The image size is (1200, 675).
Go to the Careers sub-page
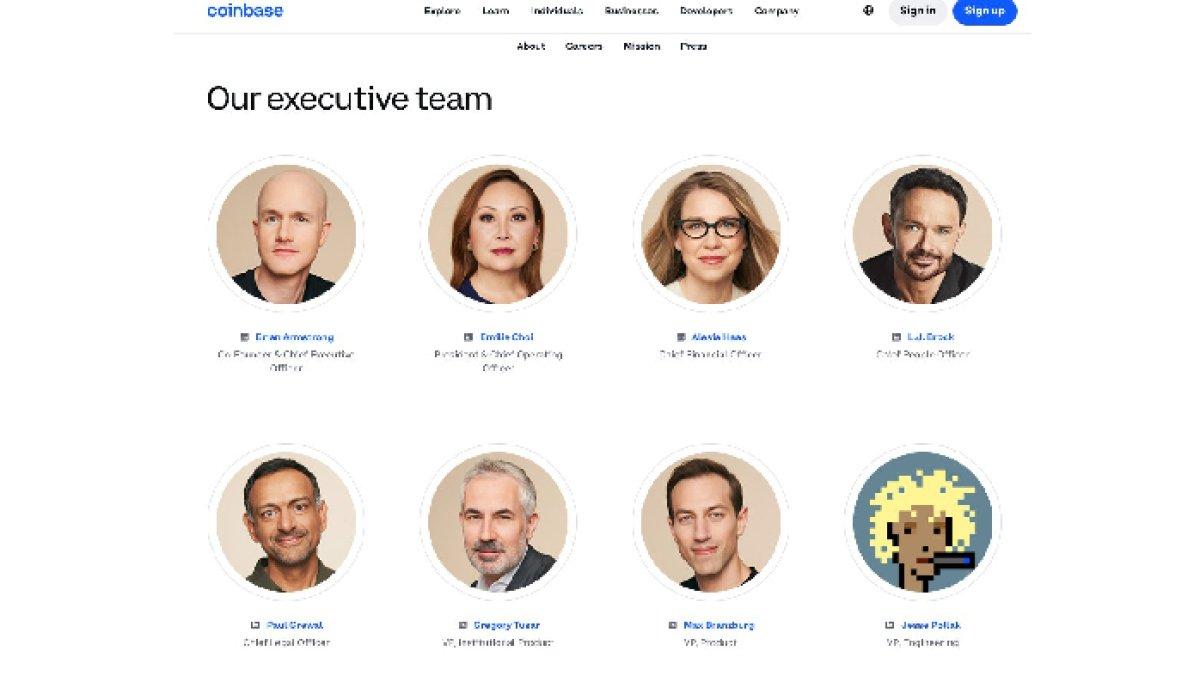click(584, 46)
